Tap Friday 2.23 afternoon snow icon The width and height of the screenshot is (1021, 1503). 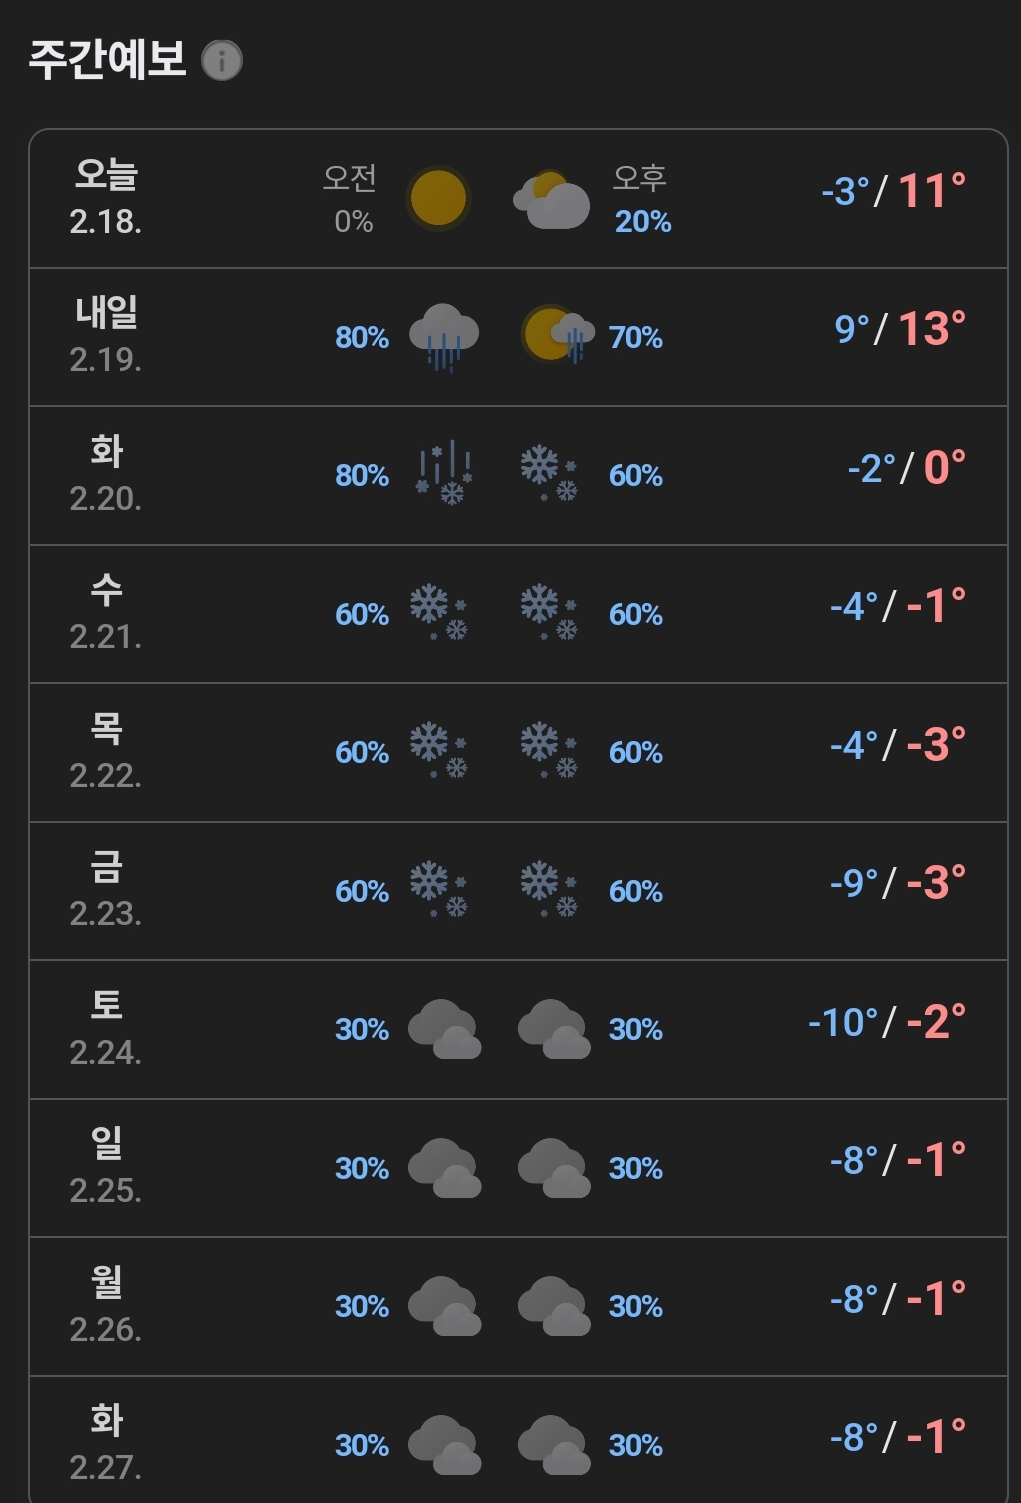click(549, 889)
